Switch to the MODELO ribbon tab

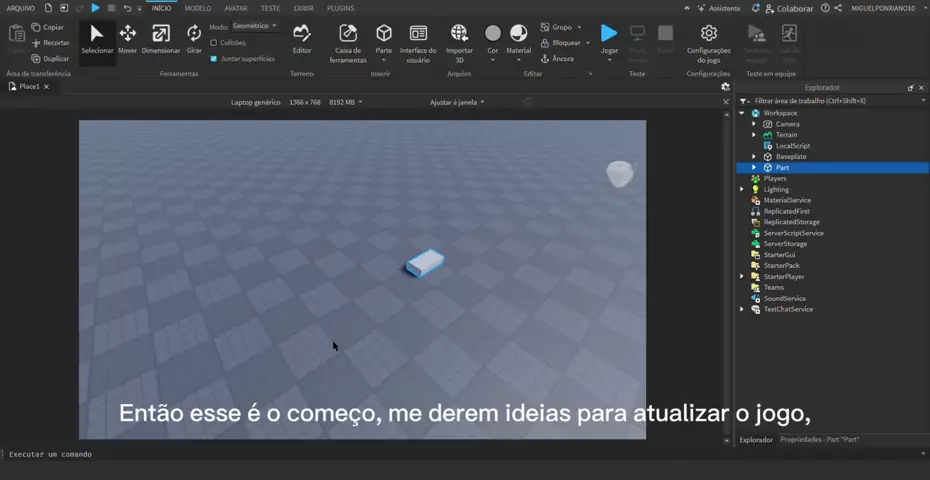point(198,8)
